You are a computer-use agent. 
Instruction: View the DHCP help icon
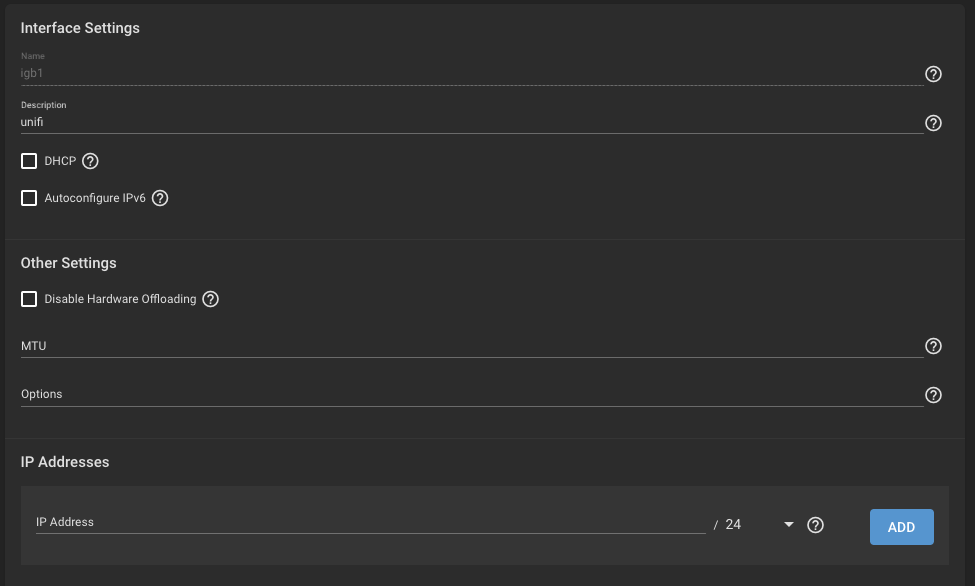click(90, 161)
